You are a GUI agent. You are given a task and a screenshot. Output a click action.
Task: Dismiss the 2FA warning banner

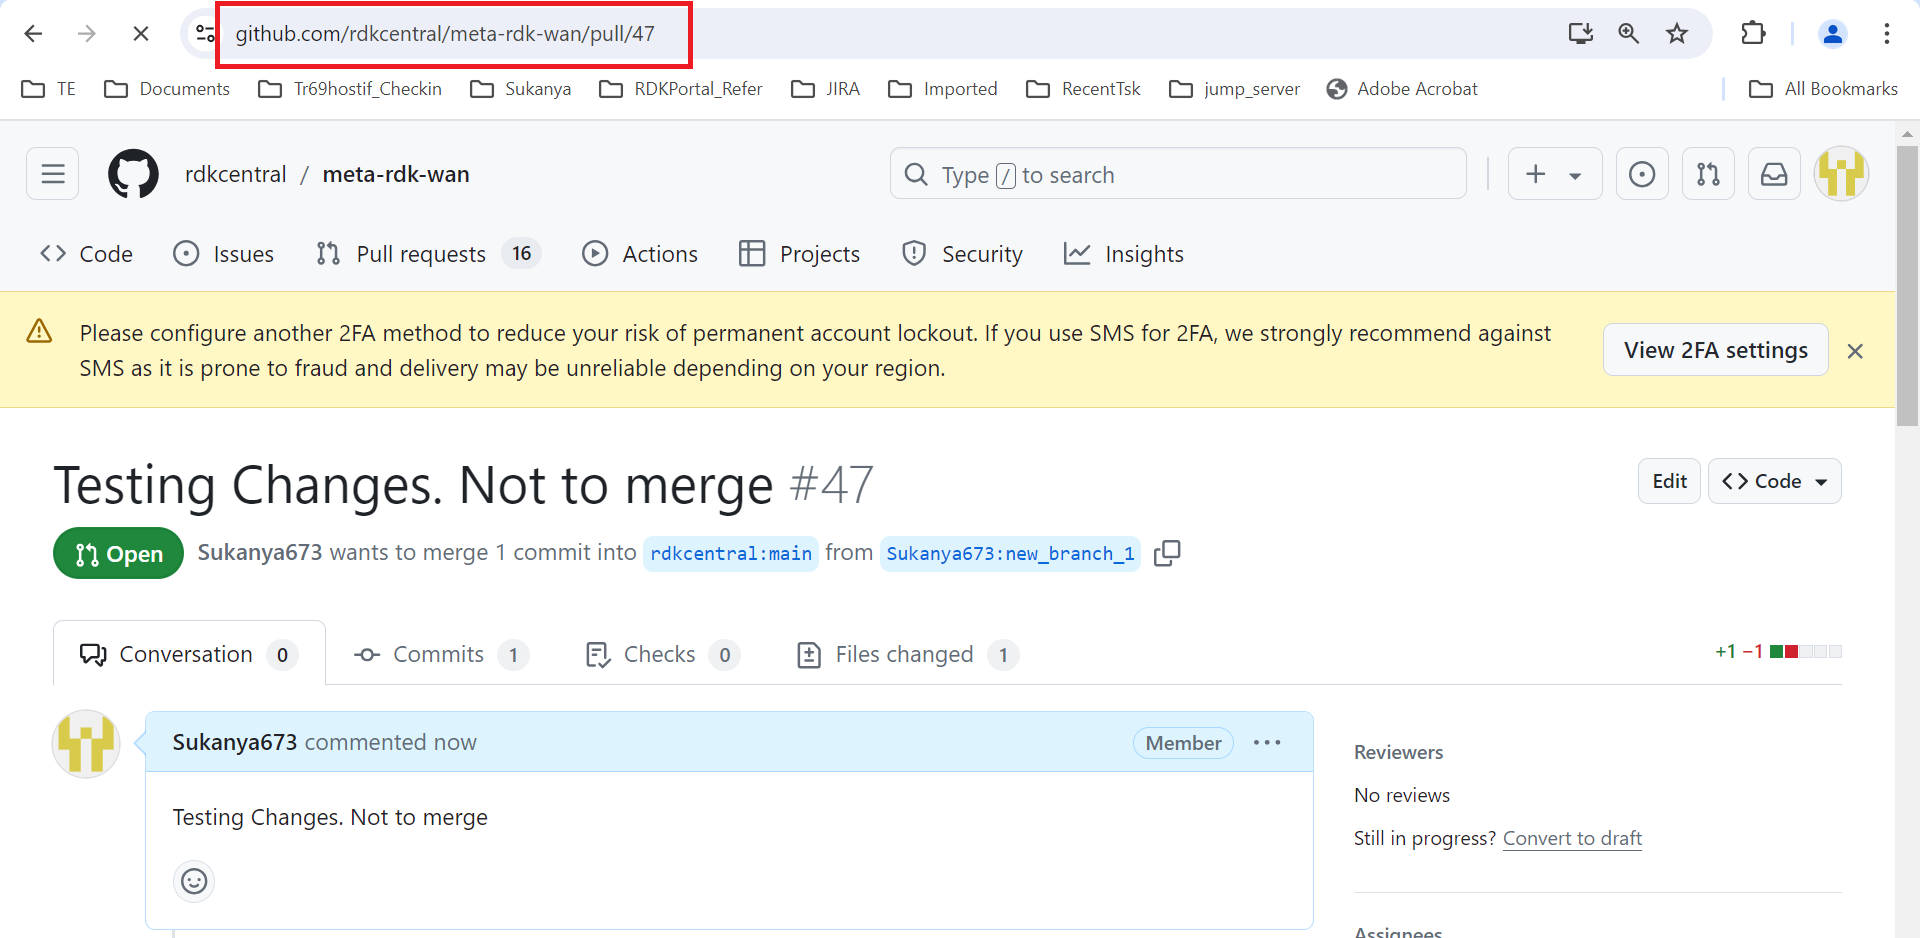click(x=1855, y=351)
